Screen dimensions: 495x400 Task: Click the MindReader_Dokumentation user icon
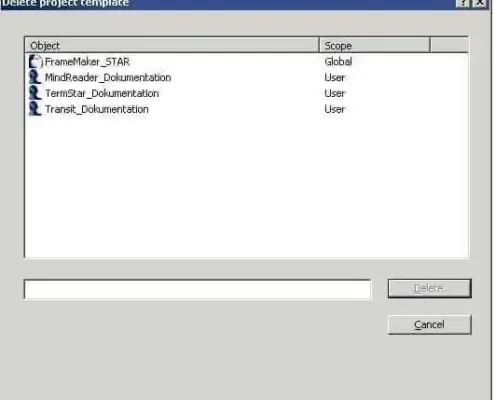pos(35,77)
